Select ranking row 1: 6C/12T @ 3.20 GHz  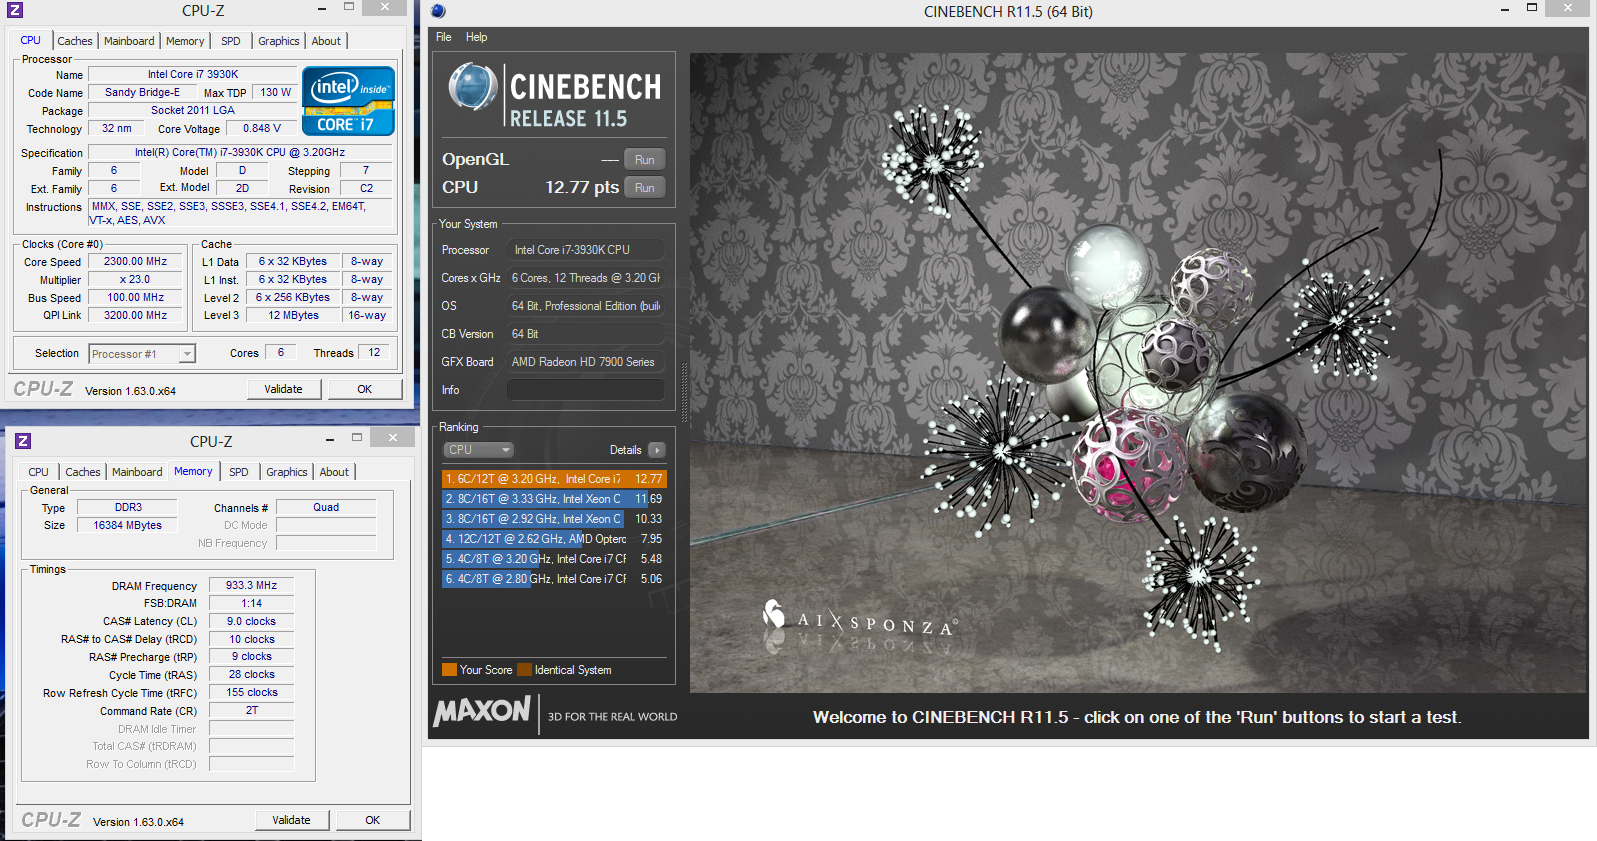(554, 479)
